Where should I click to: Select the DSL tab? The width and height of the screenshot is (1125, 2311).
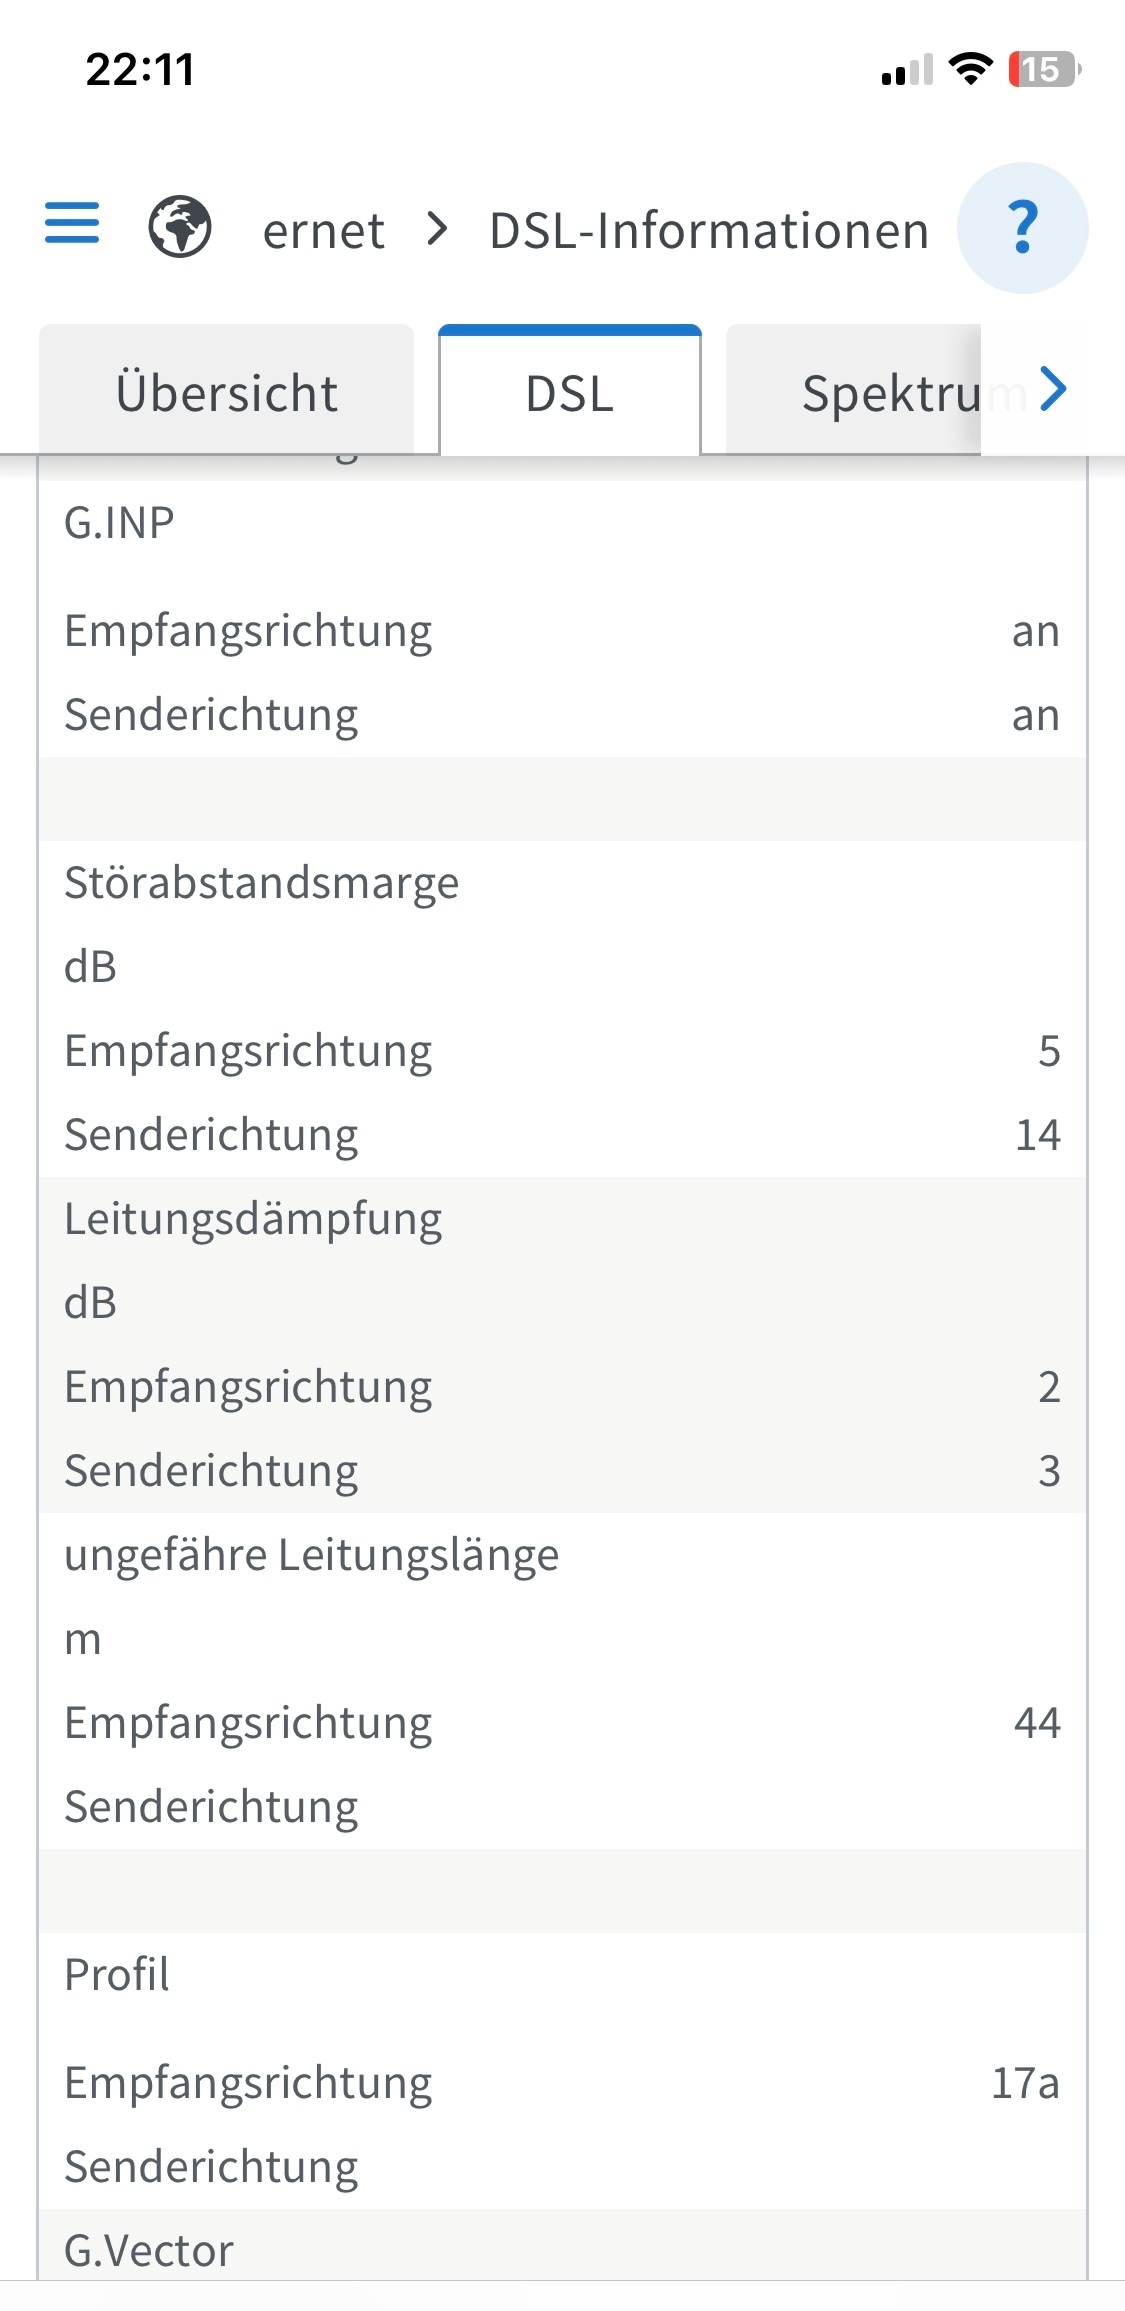[x=570, y=392]
